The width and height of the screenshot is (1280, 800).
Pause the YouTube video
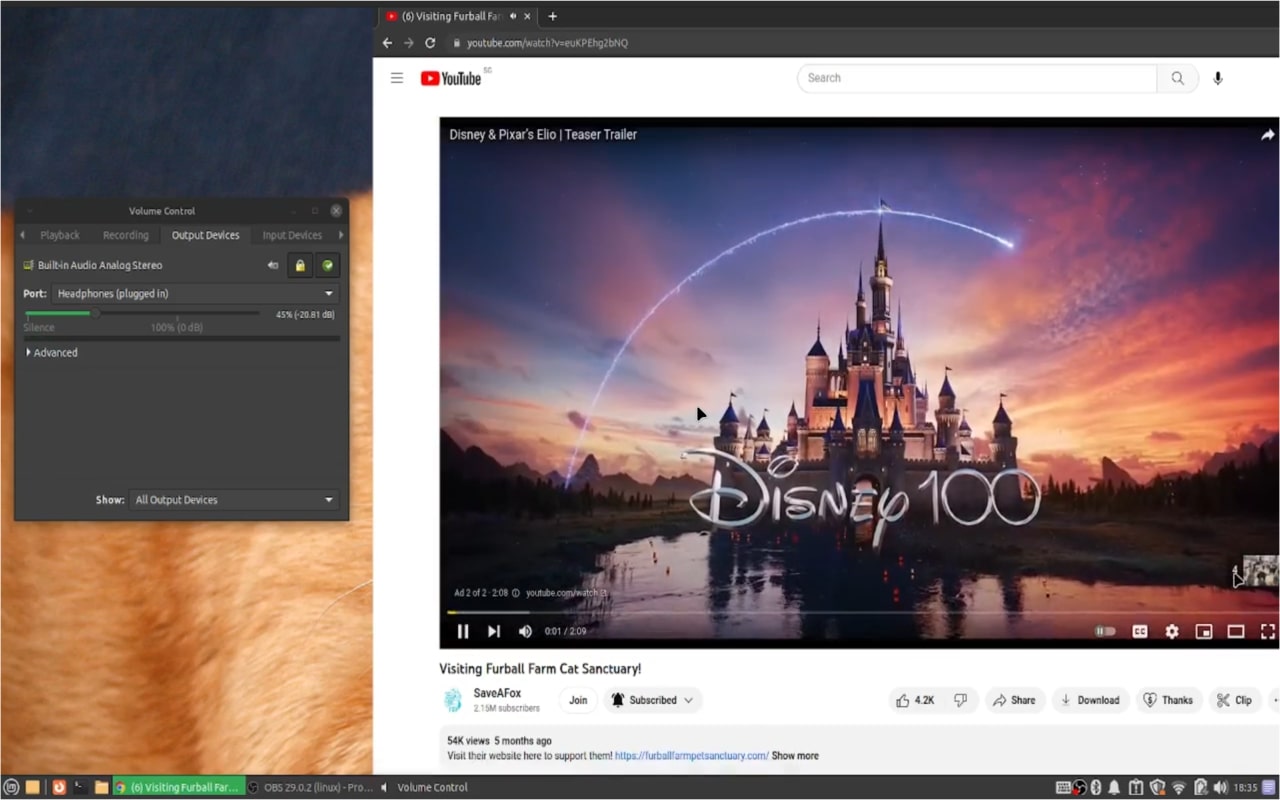[x=463, y=631]
